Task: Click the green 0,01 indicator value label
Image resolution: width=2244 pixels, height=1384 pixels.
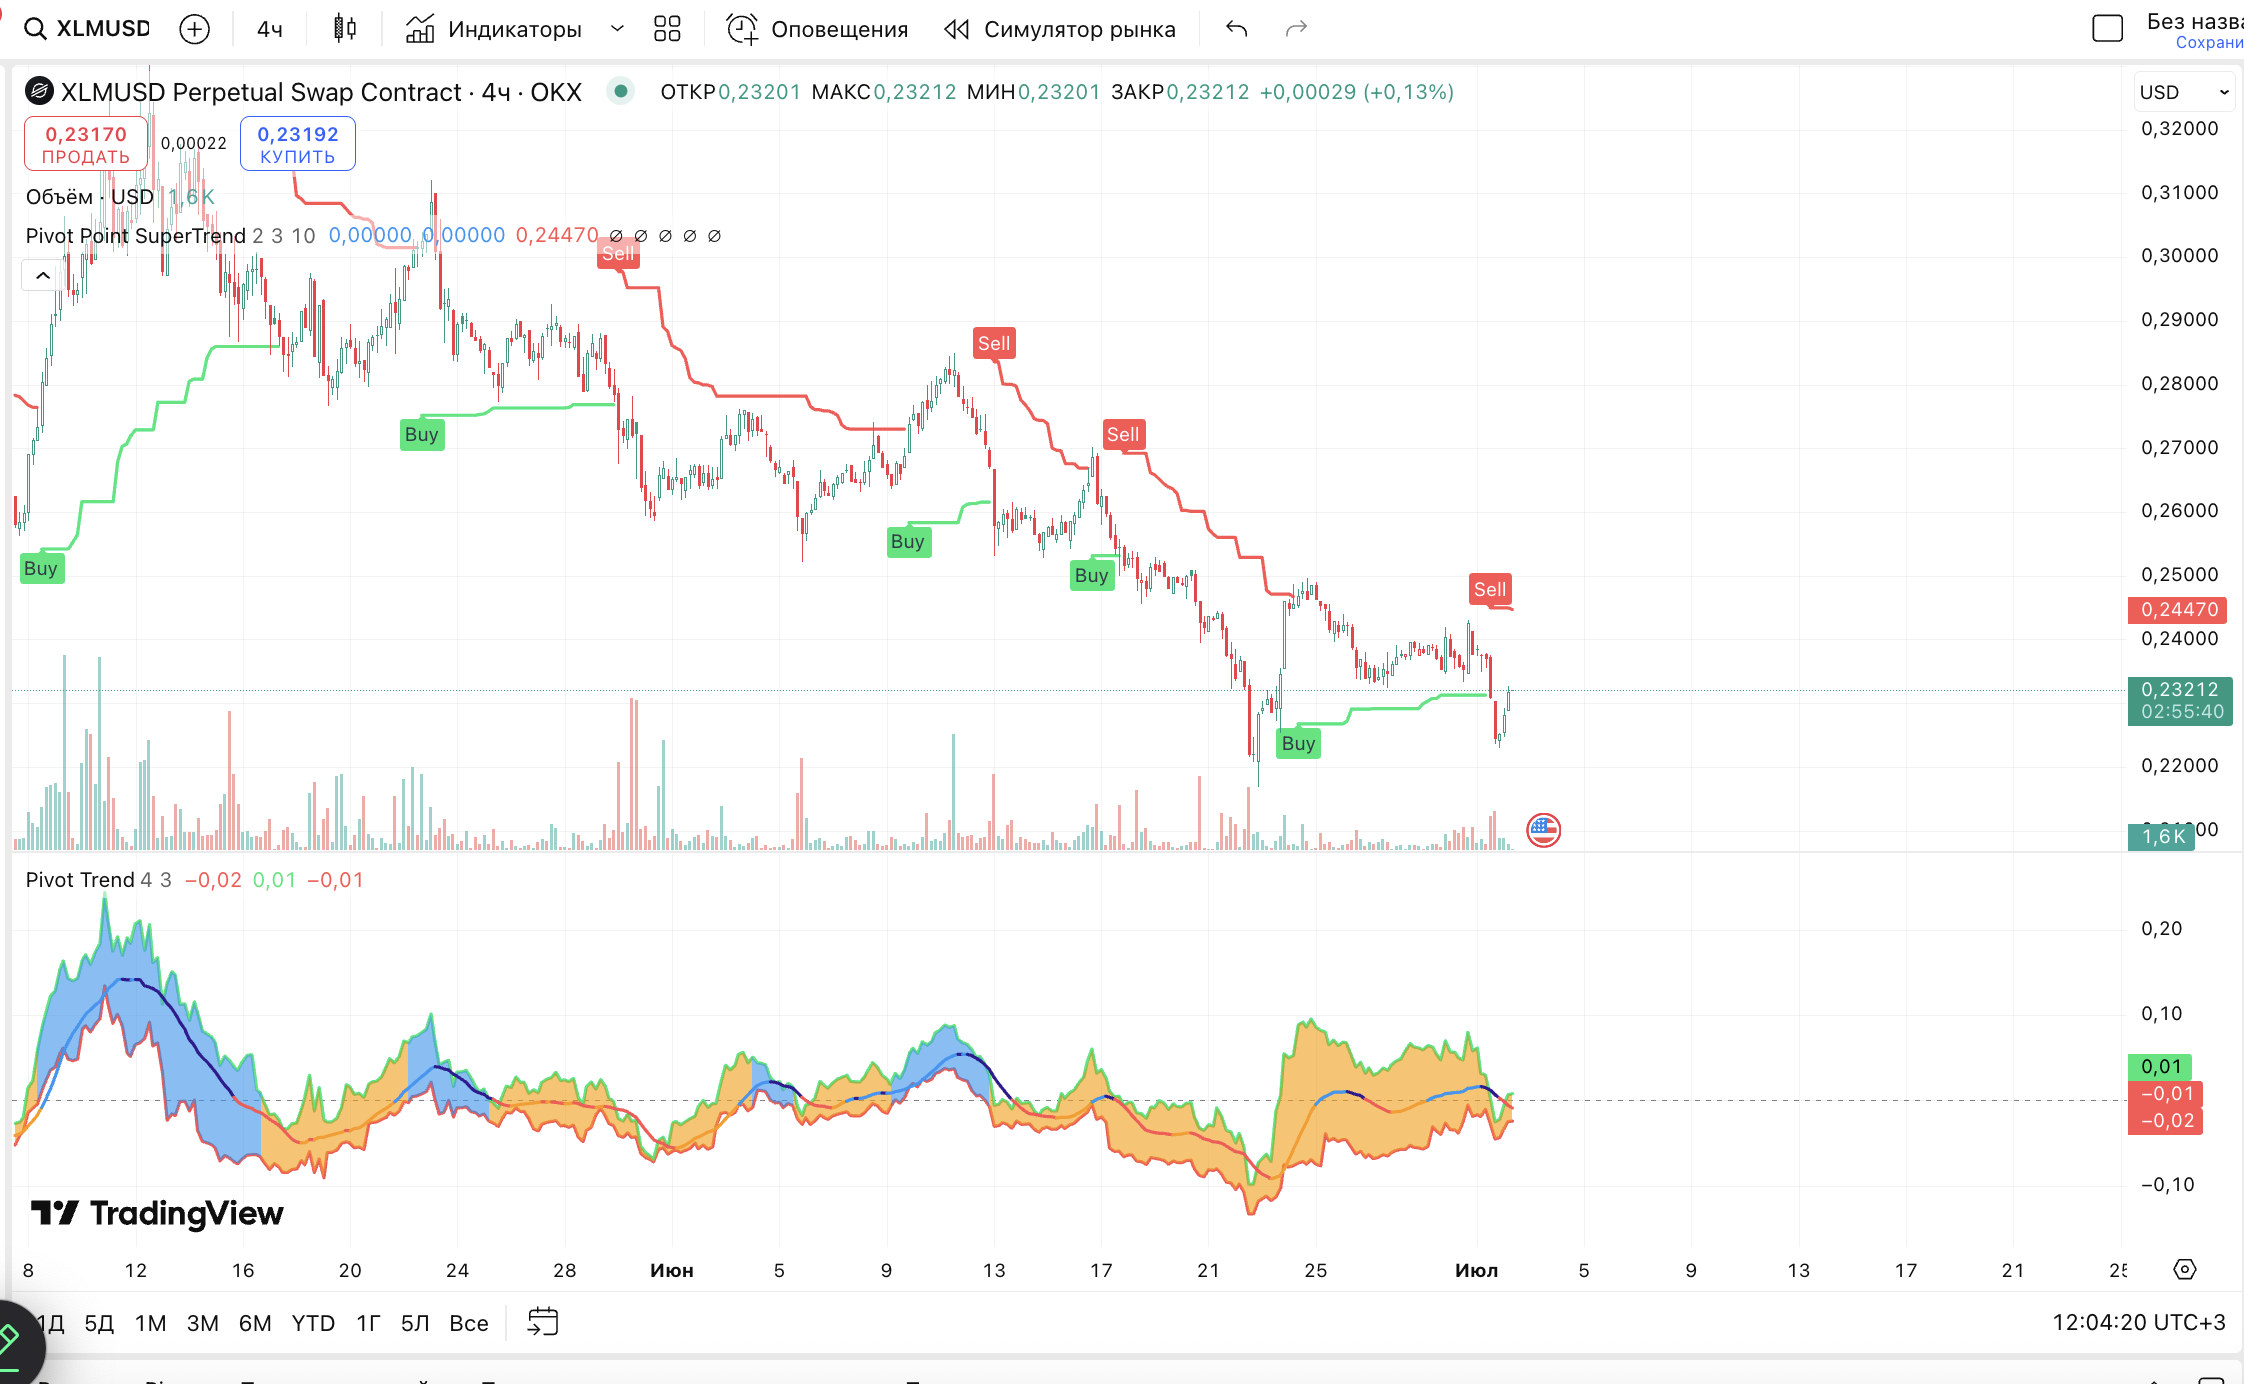Action: tap(2160, 1066)
